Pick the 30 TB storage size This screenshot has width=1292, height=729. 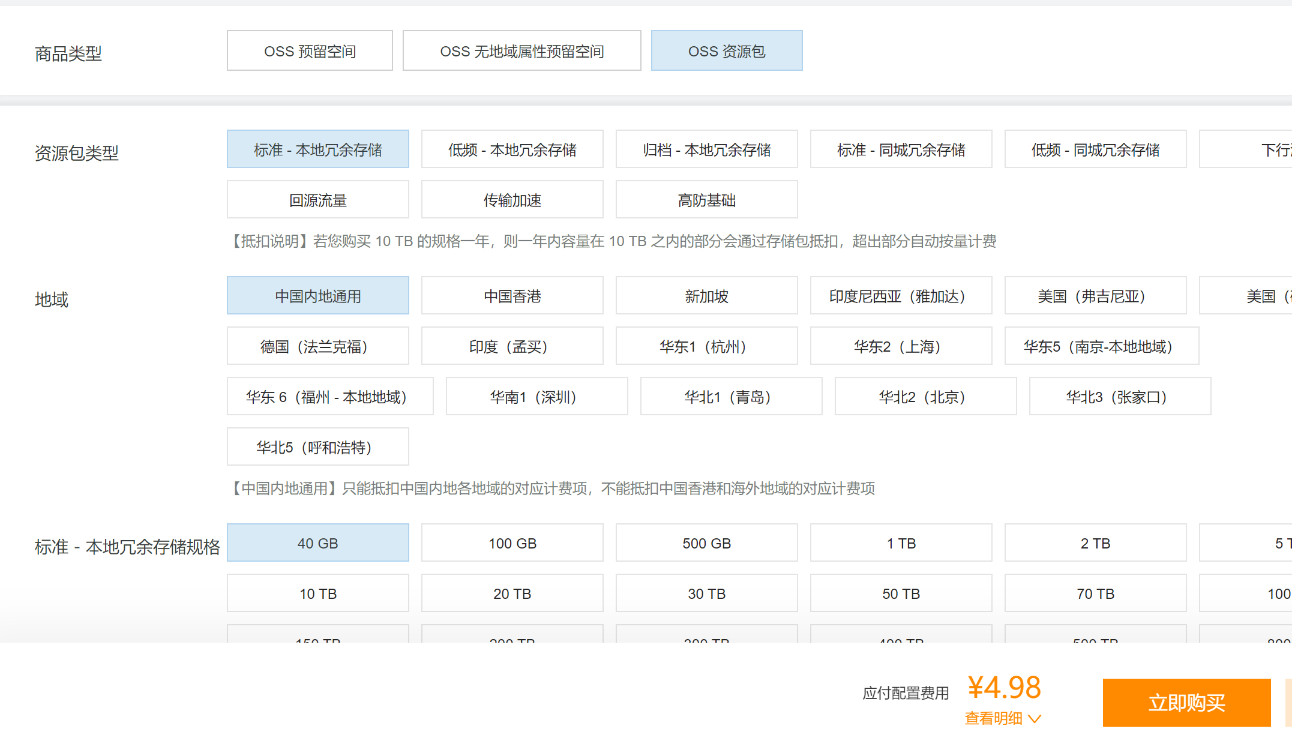707,593
